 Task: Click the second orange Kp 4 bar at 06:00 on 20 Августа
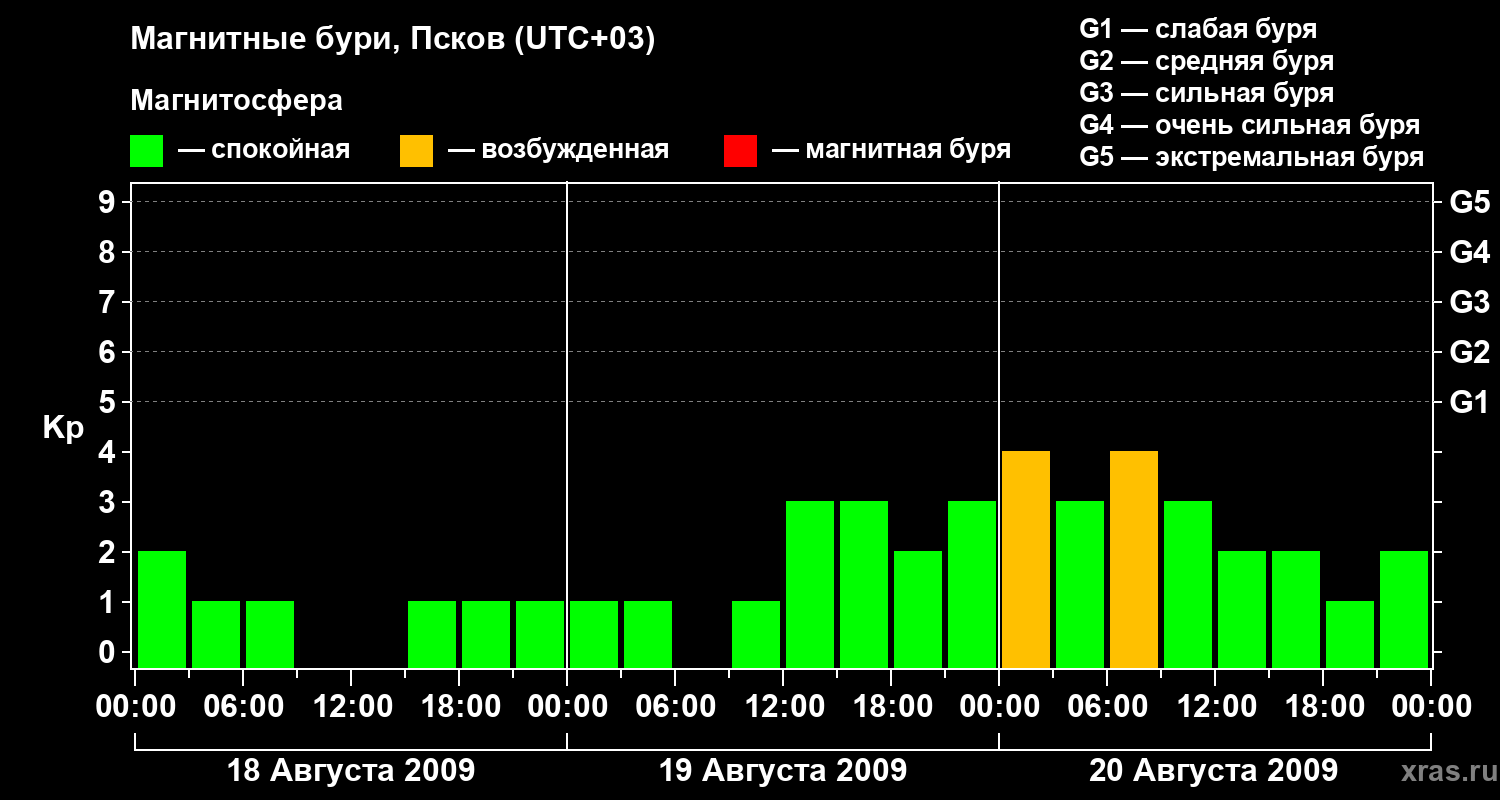click(x=1134, y=559)
